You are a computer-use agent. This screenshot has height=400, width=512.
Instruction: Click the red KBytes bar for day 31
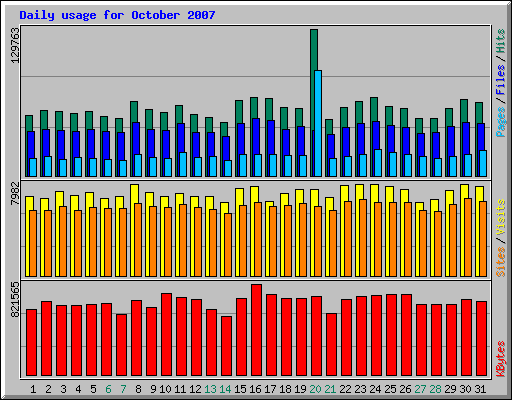481,339
